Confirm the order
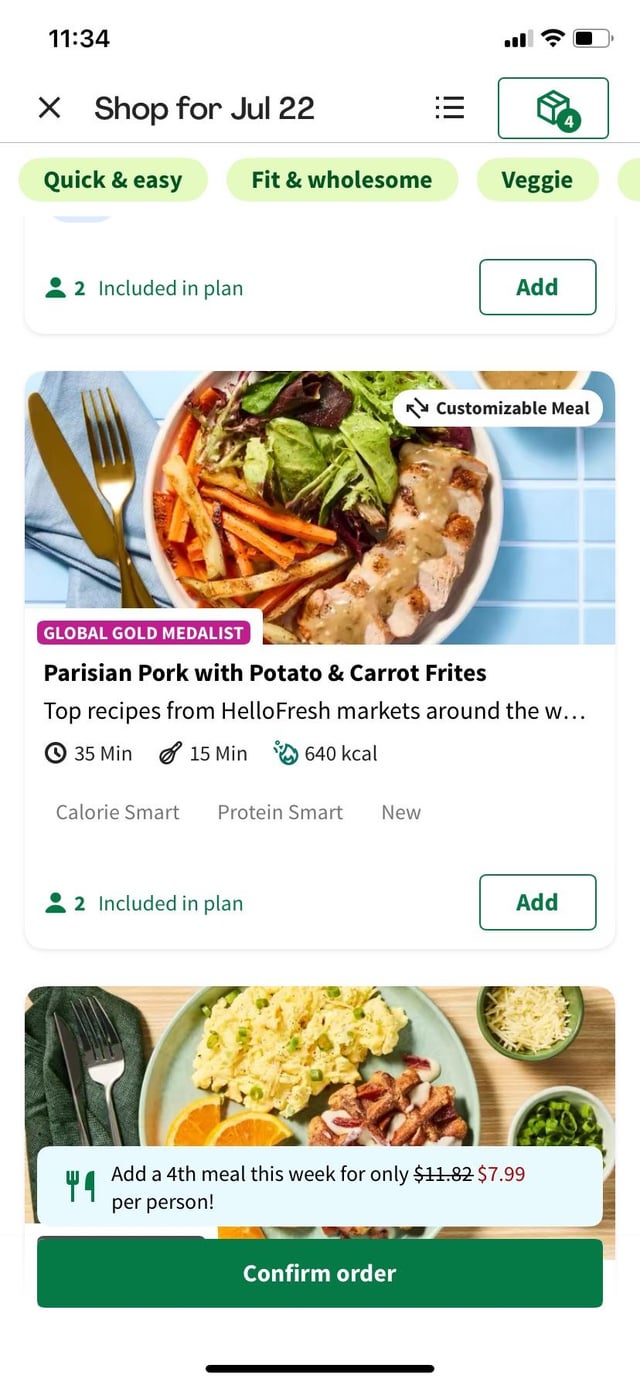 point(320,1273)
